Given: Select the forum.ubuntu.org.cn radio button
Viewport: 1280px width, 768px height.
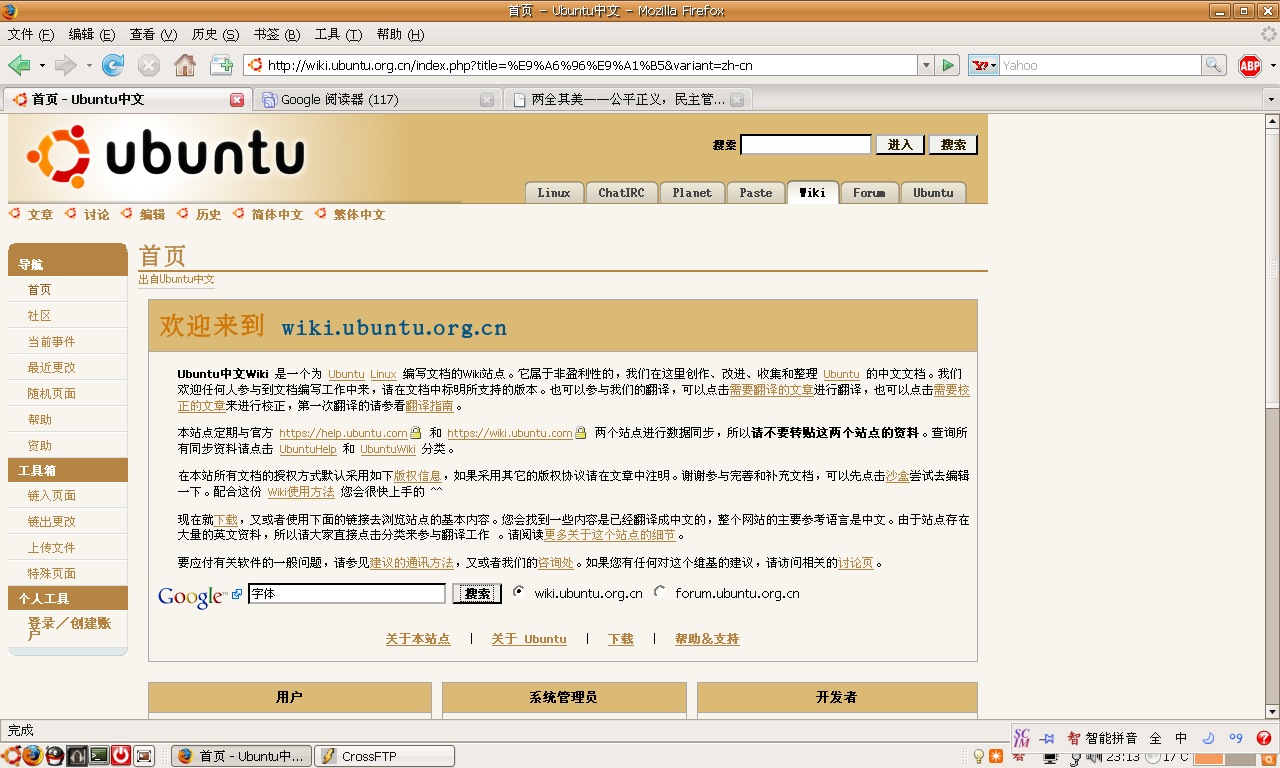Looking at the screenshot, I should pos(659,592).
